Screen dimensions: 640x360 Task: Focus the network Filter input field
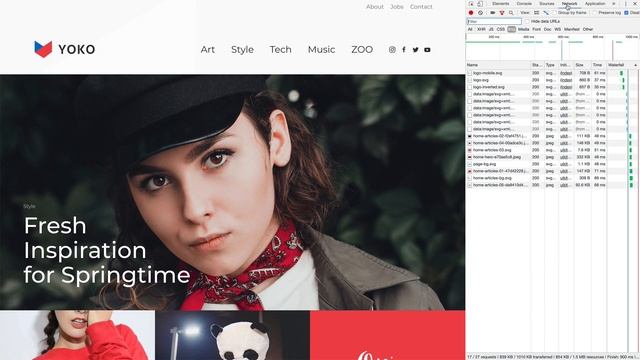494,21
